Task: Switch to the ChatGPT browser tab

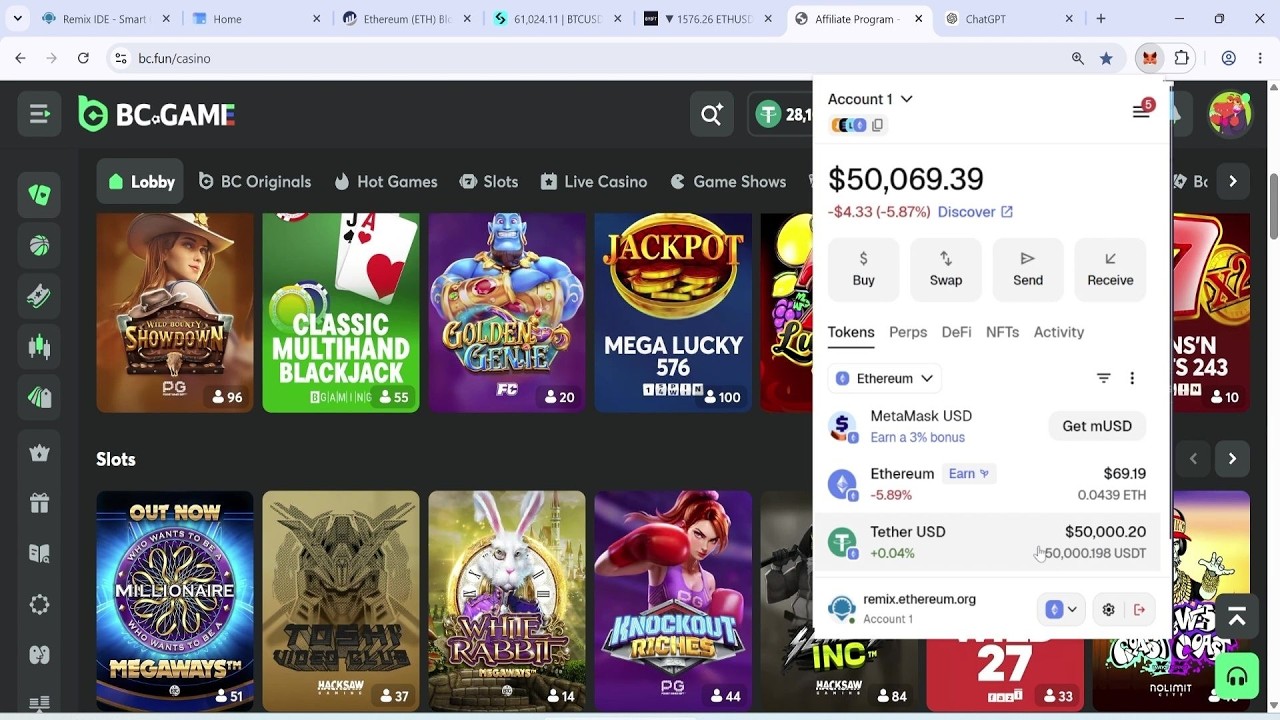Action: [1010, 19]
